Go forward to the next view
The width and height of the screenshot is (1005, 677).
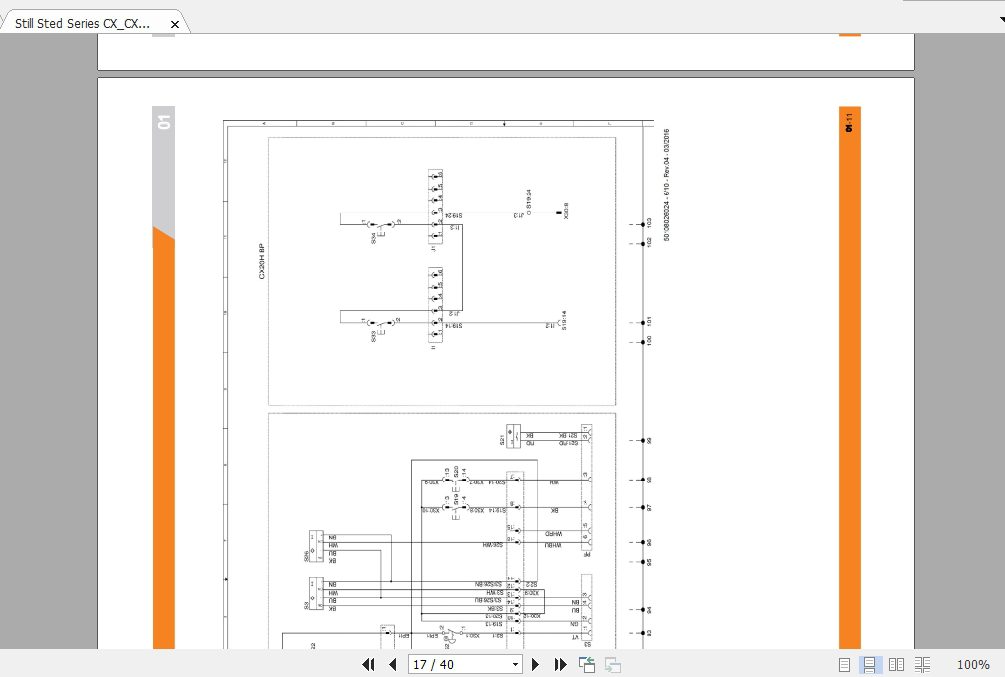(613, 665)
